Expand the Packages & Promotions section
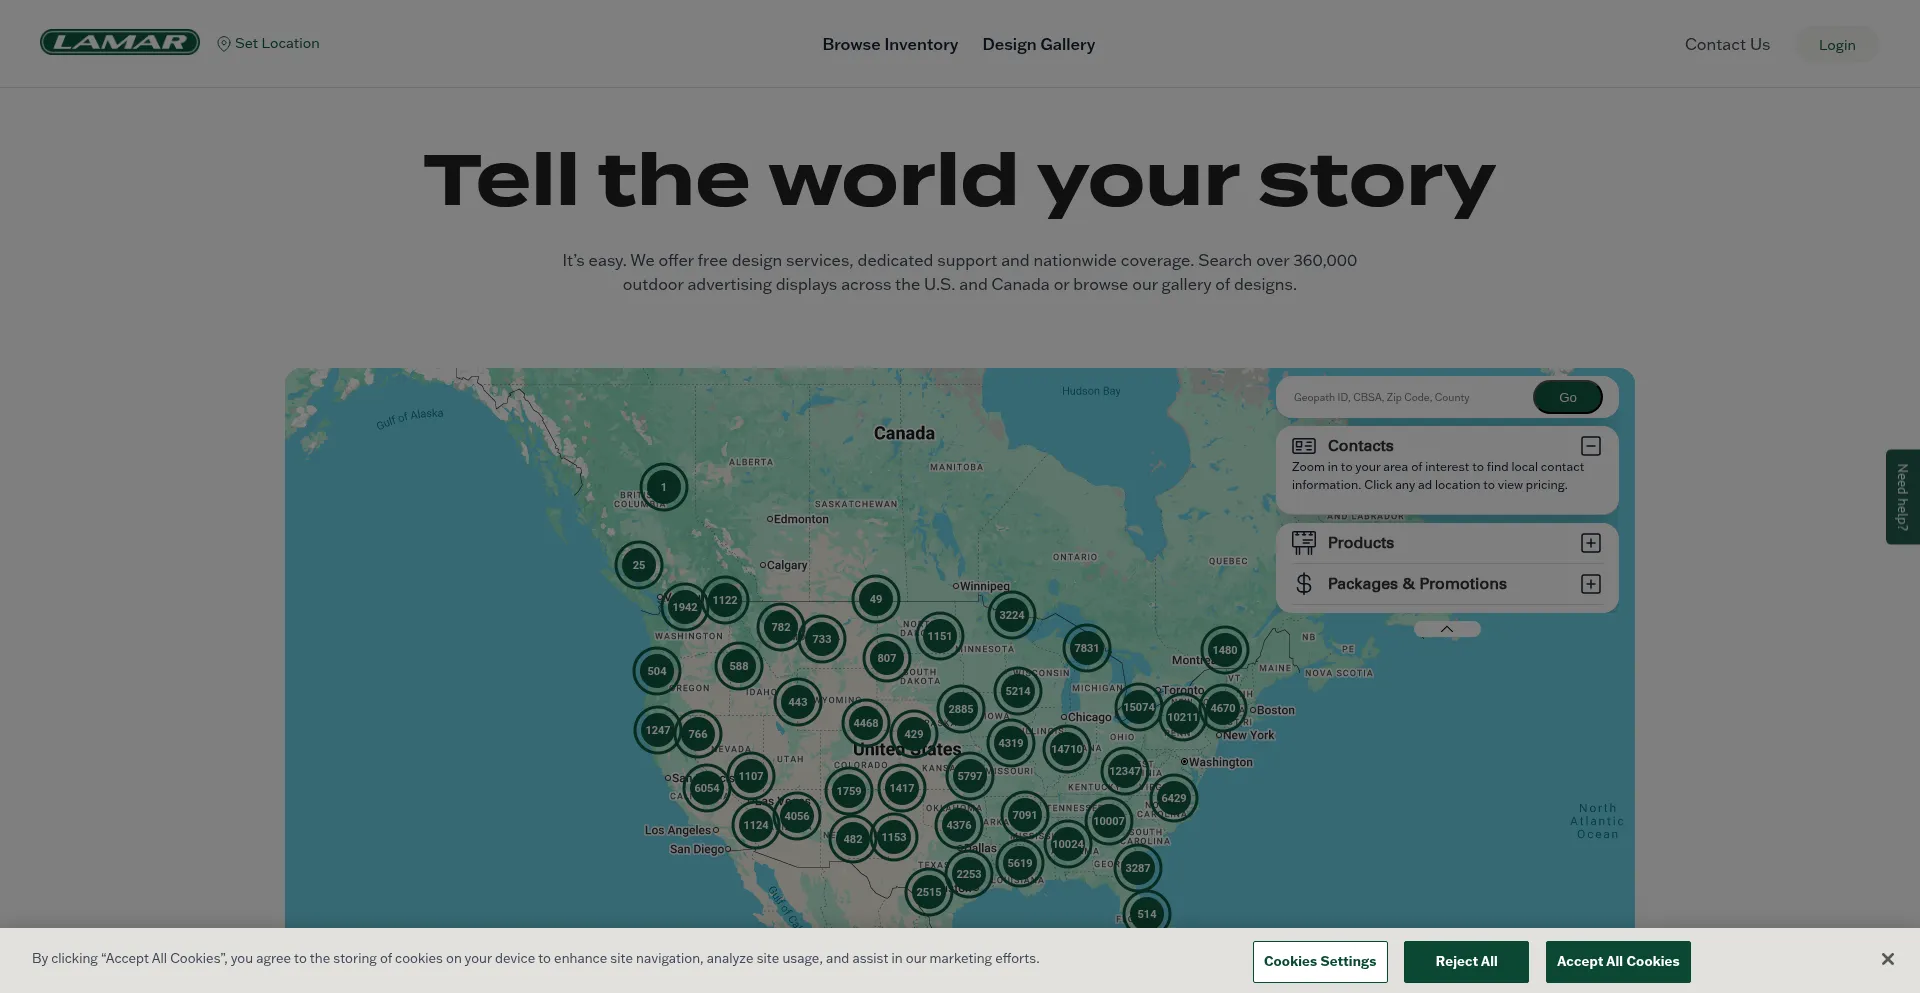Image resolution: width=1920 pixels, height=993 pixels. [x=1590, y=584]
